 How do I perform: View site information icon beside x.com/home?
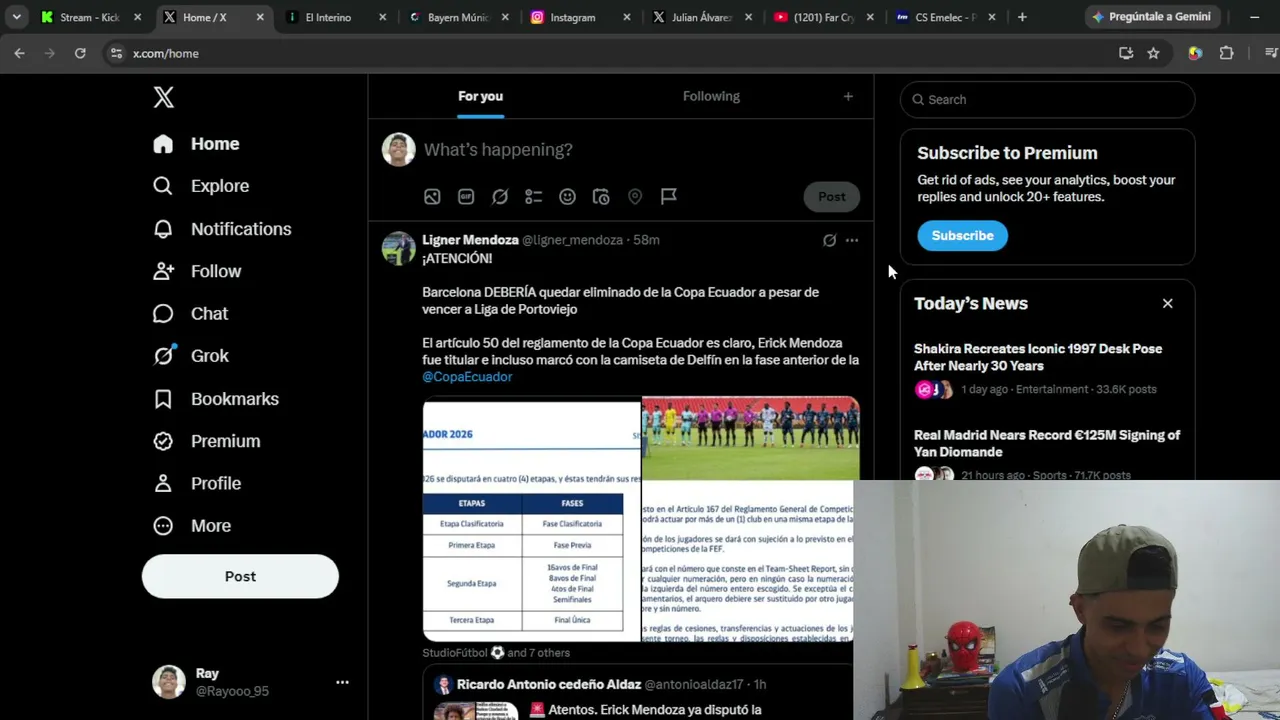pyautogui.click(x=116, y=53)
